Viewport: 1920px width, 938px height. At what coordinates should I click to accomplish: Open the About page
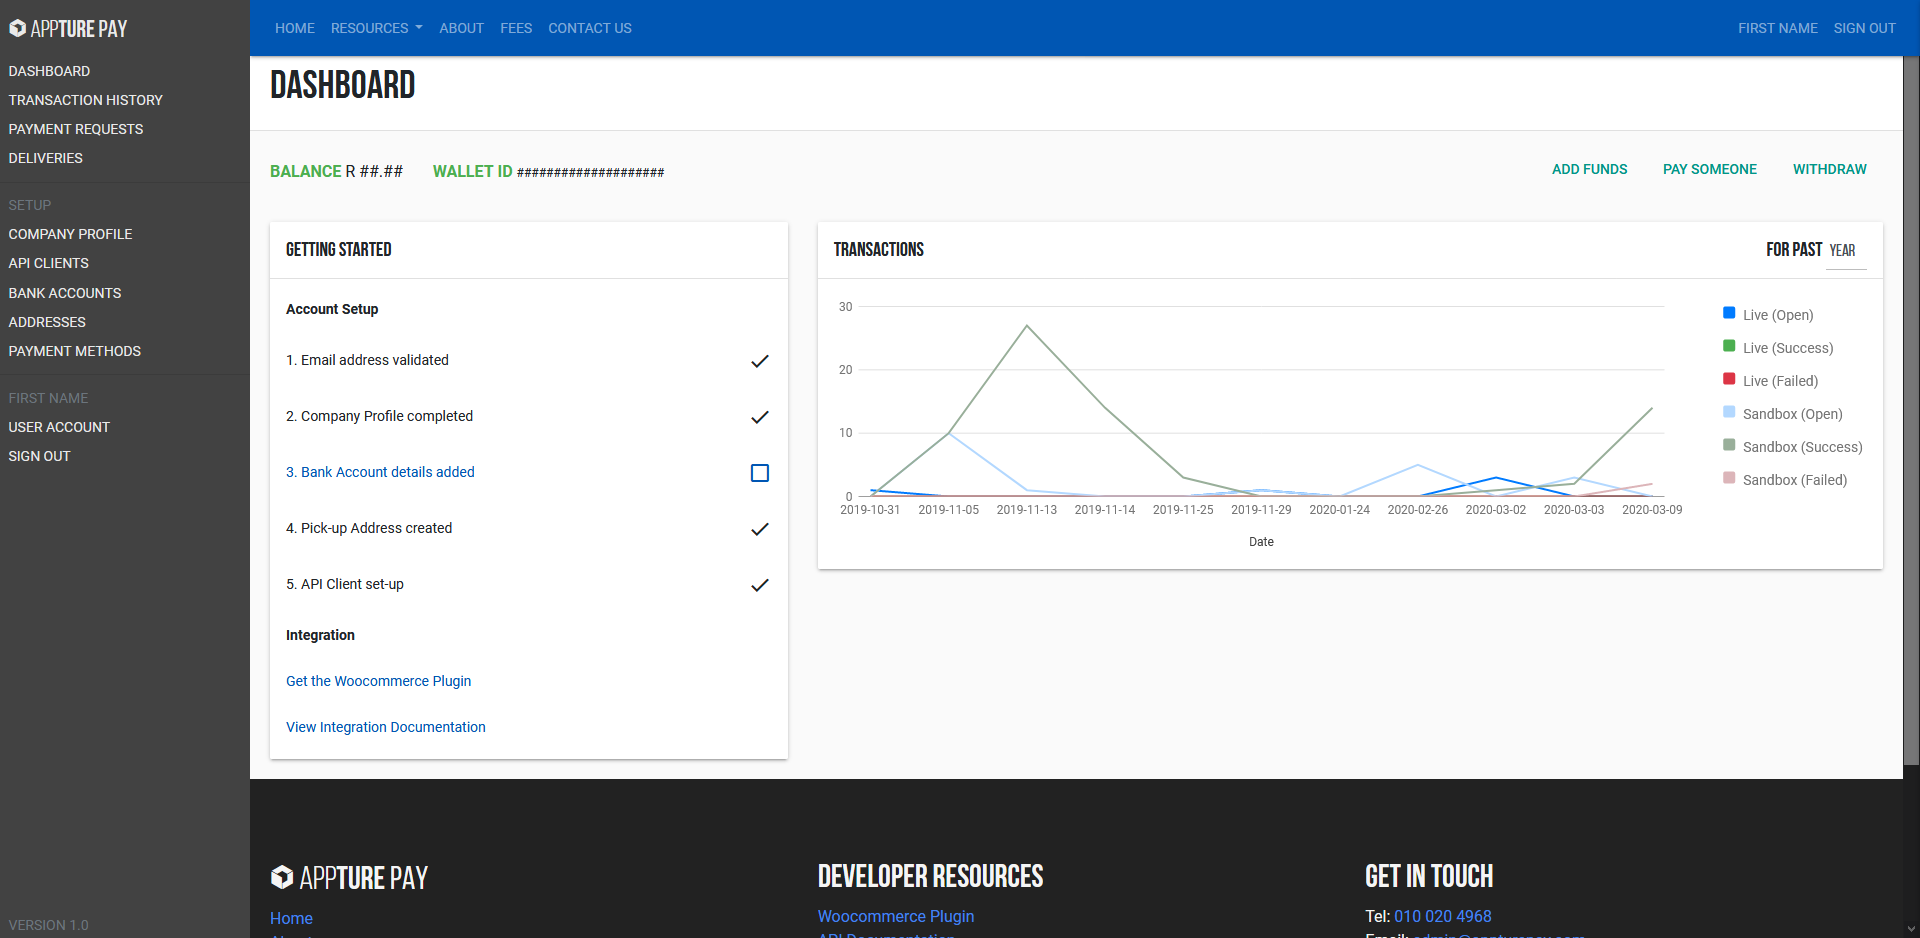(461, 28)
